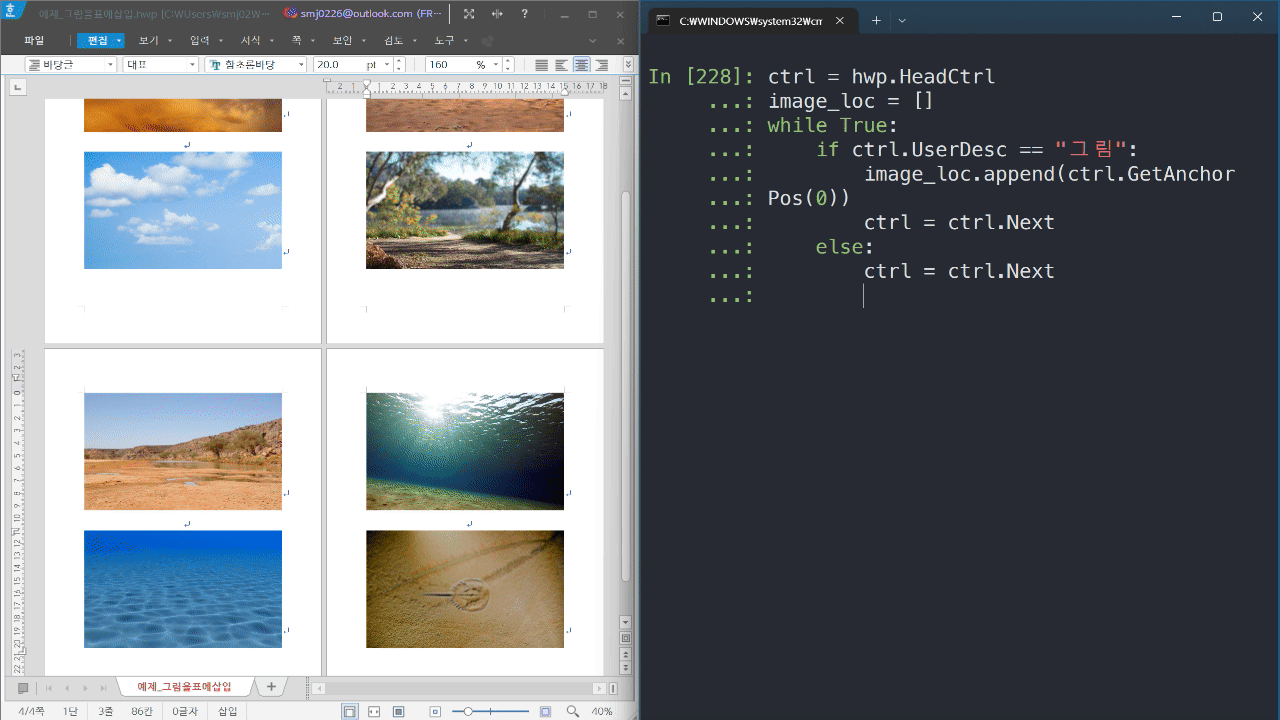Open Hangul help question mark
The width and height of the screenshot is (1280, 720).
(525, 14)
